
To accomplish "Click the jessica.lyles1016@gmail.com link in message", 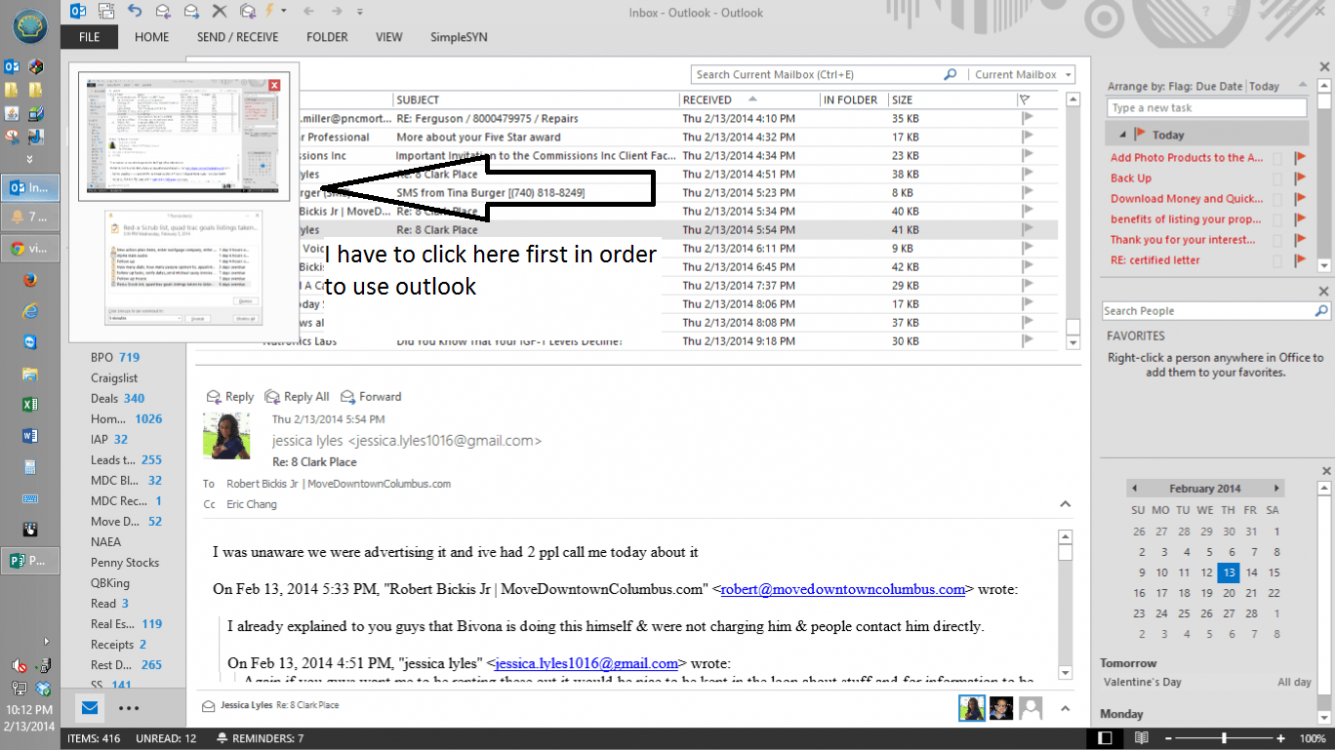I will point(586,663).
